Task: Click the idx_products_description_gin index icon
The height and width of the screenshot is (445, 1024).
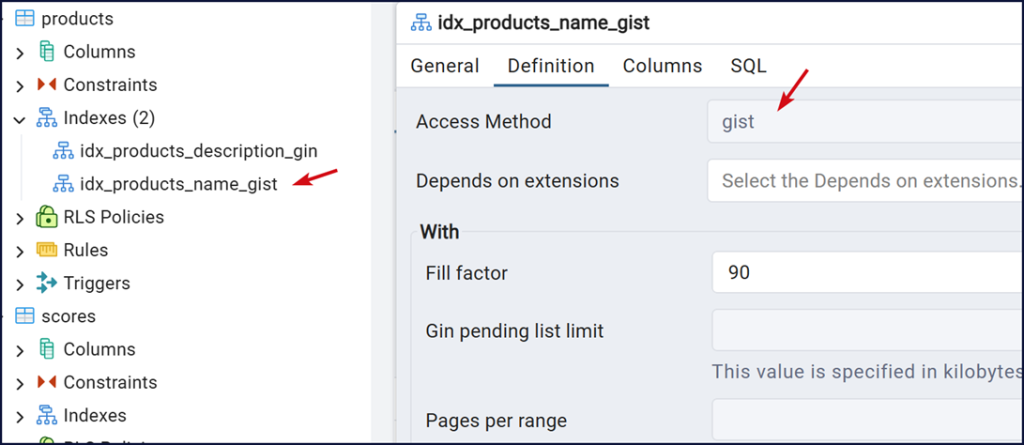Action: click(64, 151)
